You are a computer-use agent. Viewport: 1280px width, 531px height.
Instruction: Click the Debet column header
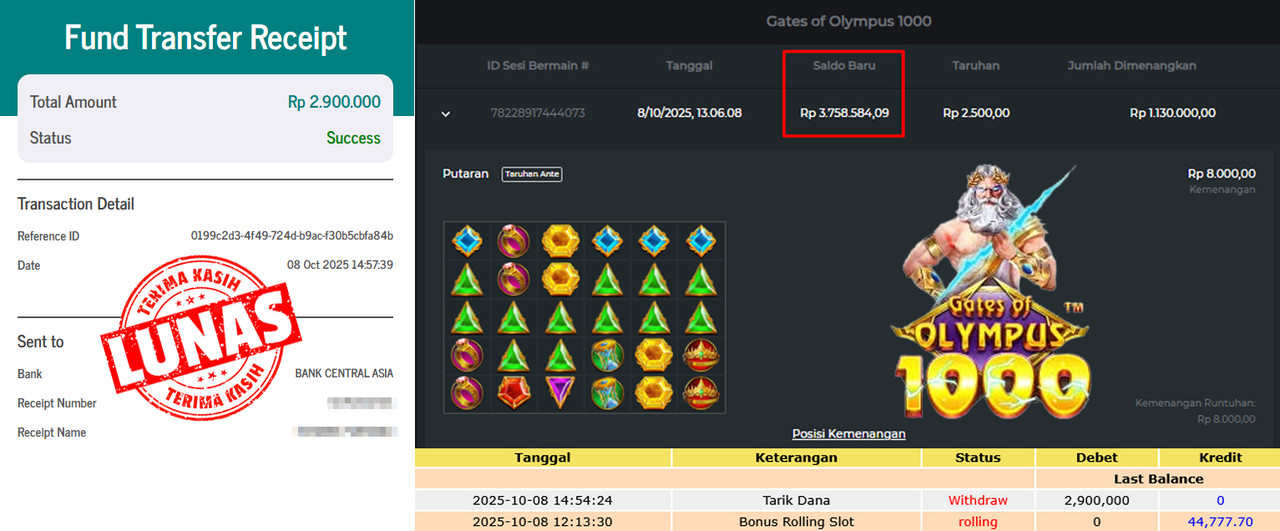tap(1097, 457)
